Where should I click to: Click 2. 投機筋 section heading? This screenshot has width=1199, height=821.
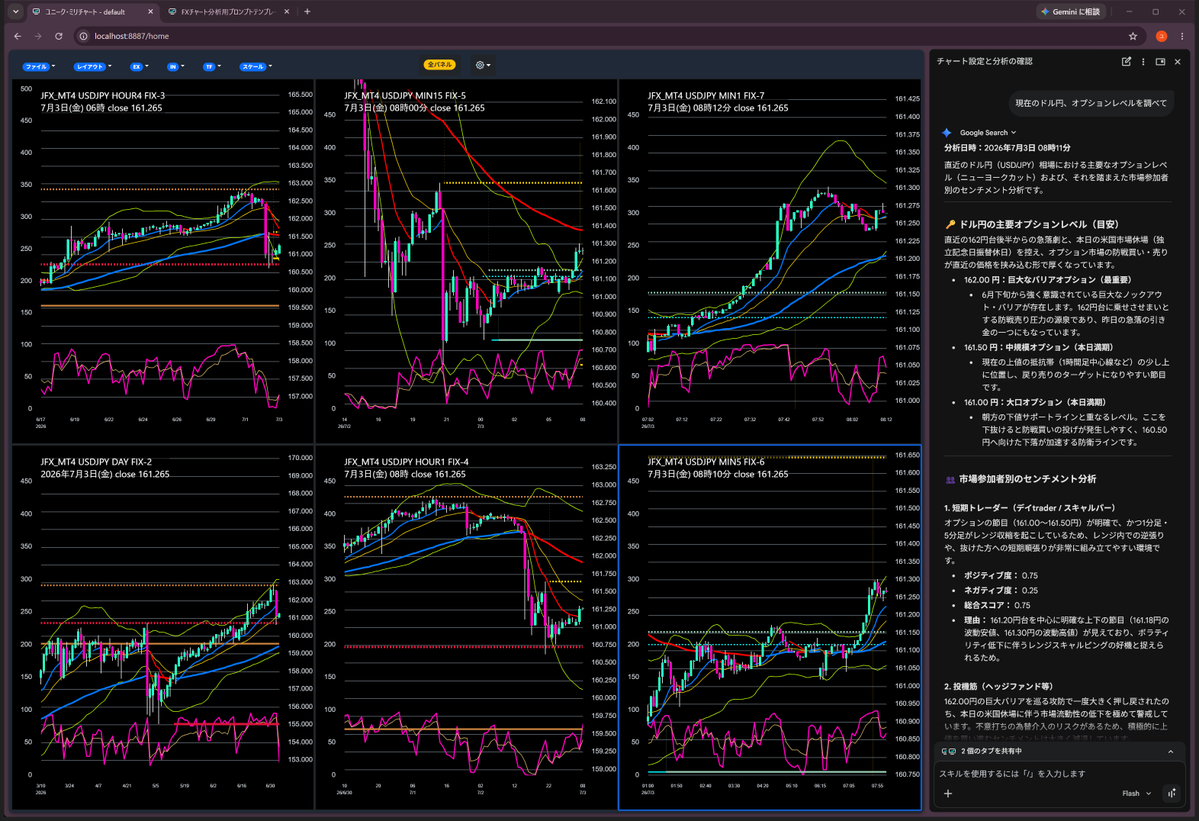point(998,686)
